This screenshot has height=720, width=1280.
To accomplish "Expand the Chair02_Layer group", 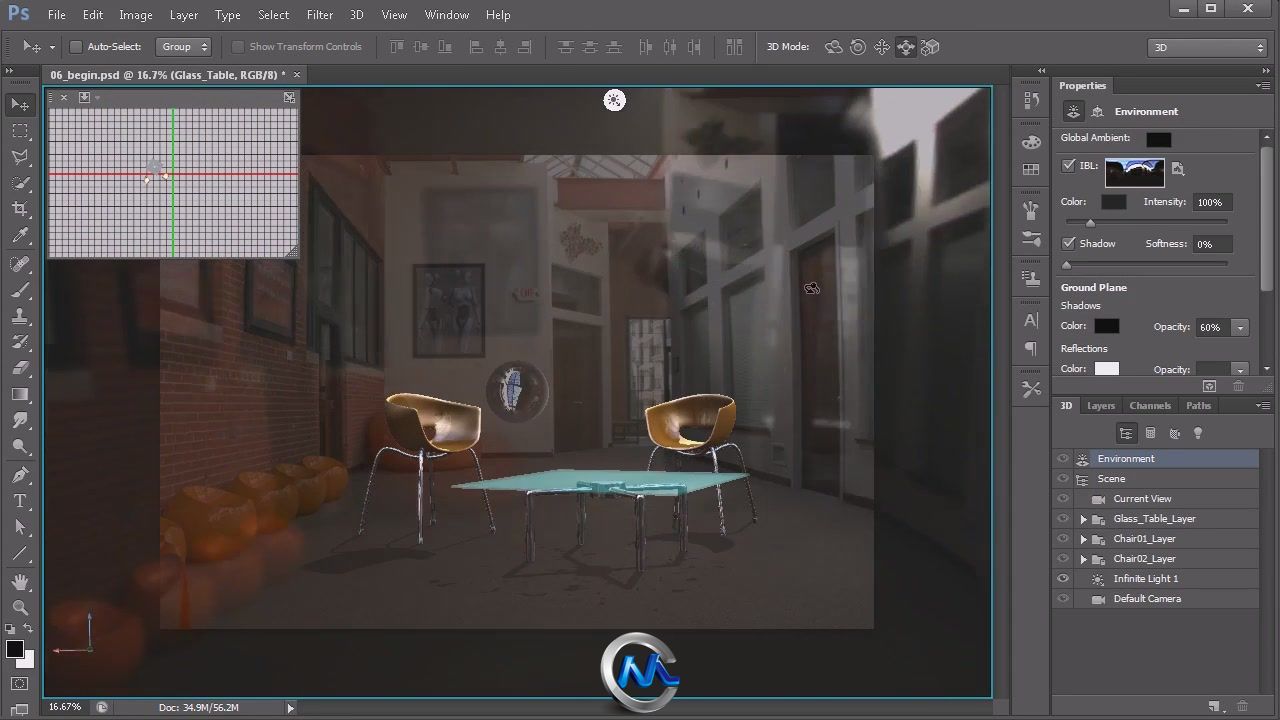I will tap(1083, 559).
